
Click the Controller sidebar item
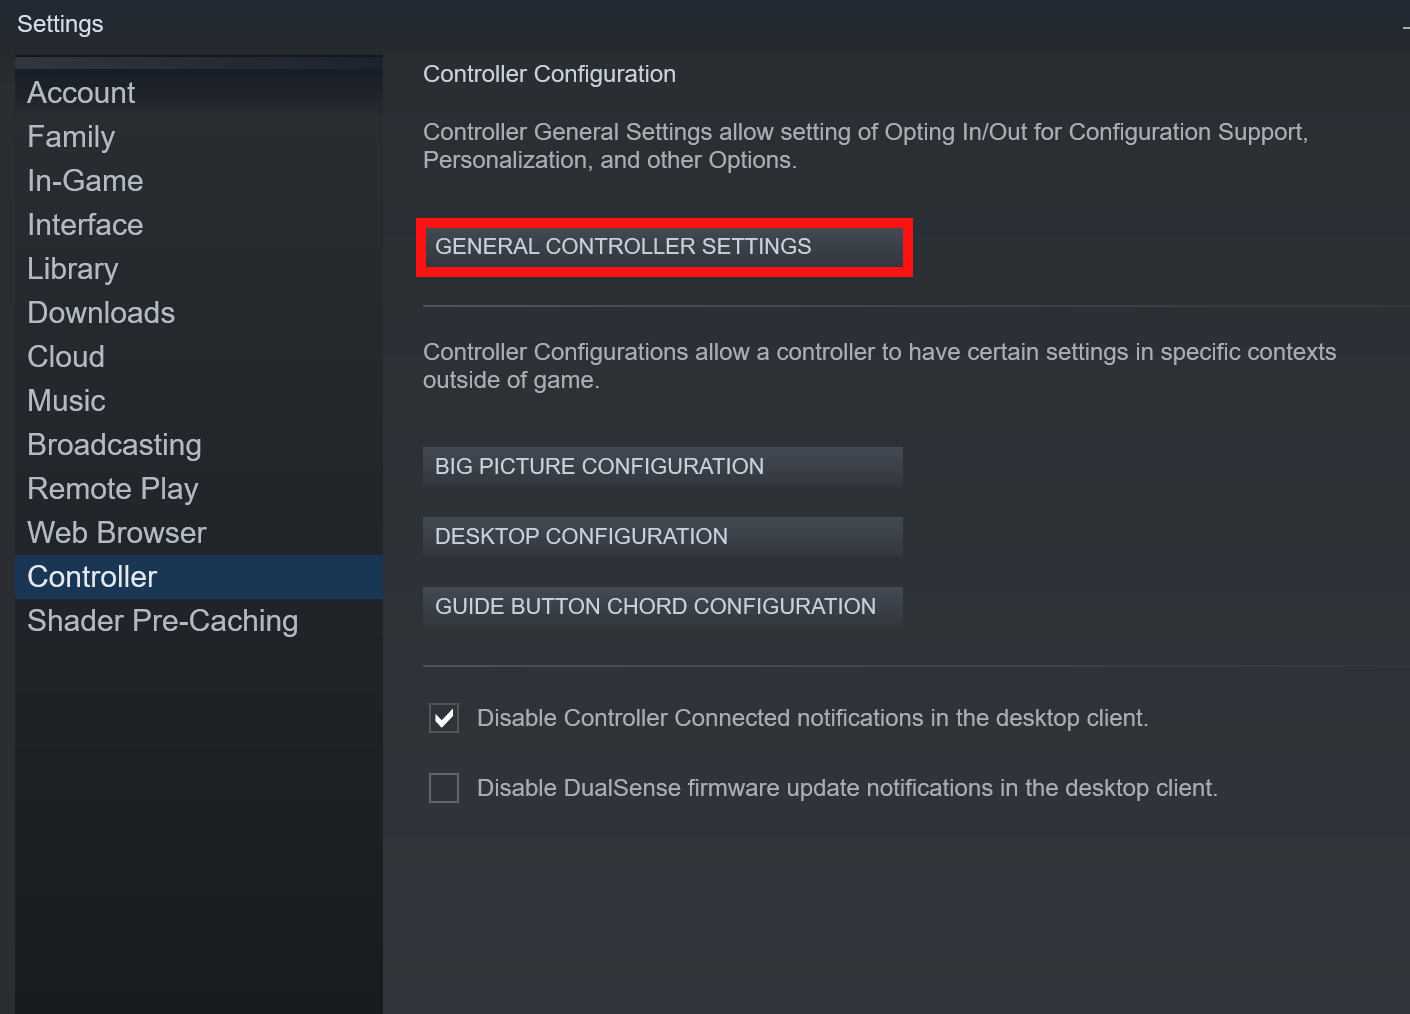coord(92,577)
